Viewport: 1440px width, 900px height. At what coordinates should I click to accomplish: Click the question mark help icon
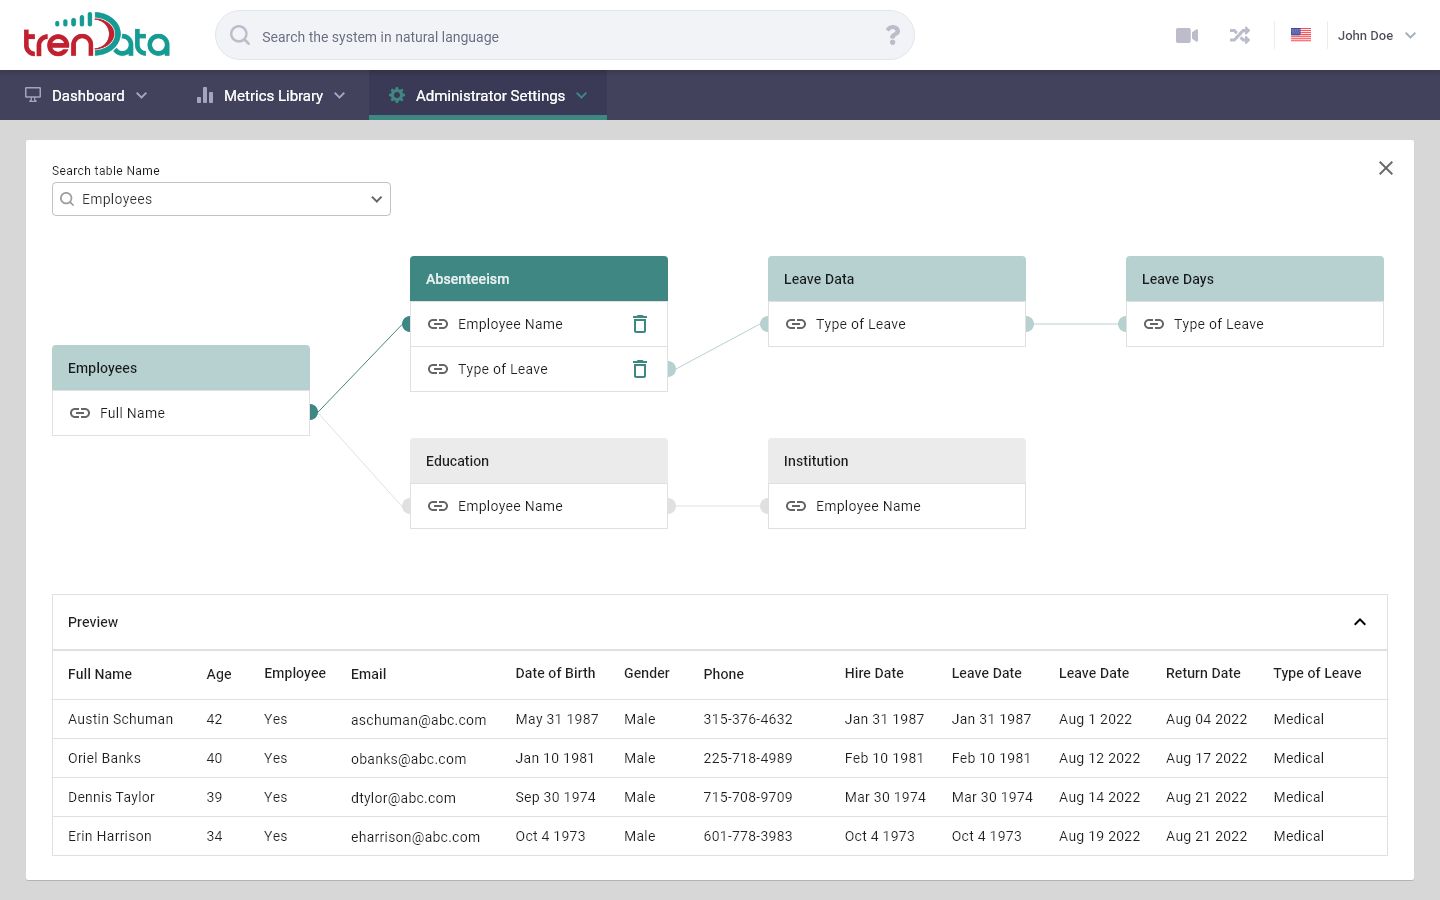[x=892, y=36]
